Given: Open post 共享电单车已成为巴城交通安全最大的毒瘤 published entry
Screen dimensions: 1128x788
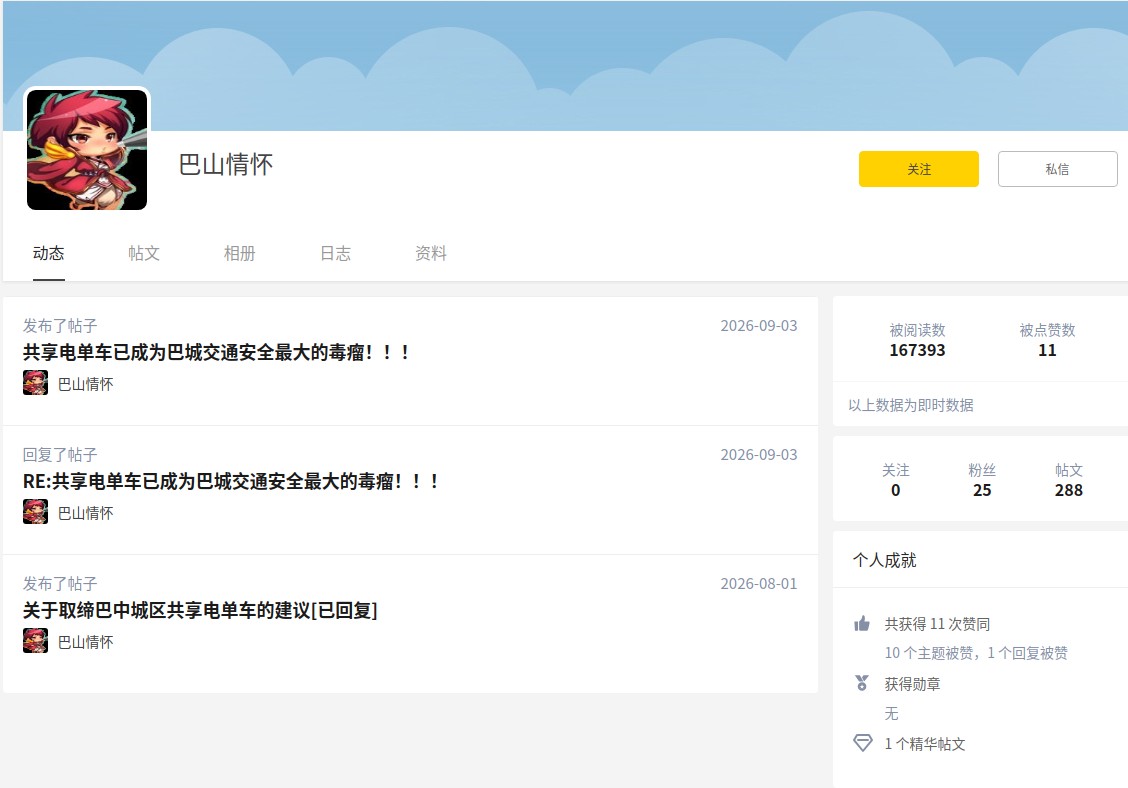Looking at the screenshot, I should tap(217, 353).
